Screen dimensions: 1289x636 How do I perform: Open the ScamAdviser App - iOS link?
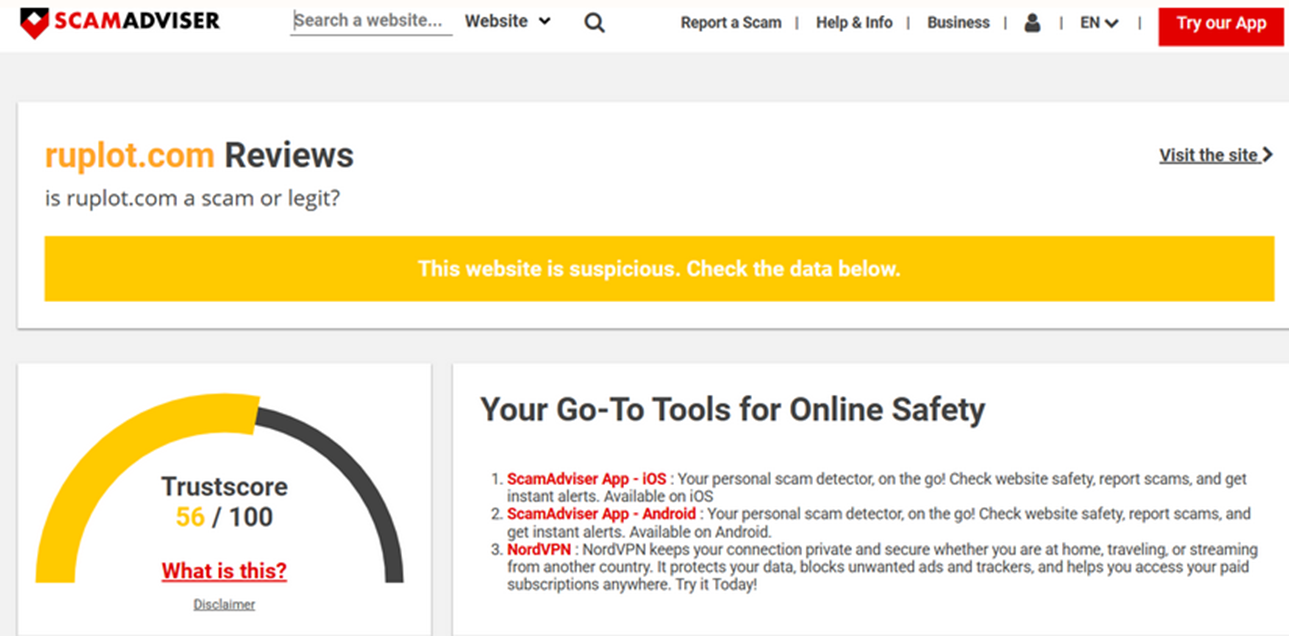[x=586, y=479]
